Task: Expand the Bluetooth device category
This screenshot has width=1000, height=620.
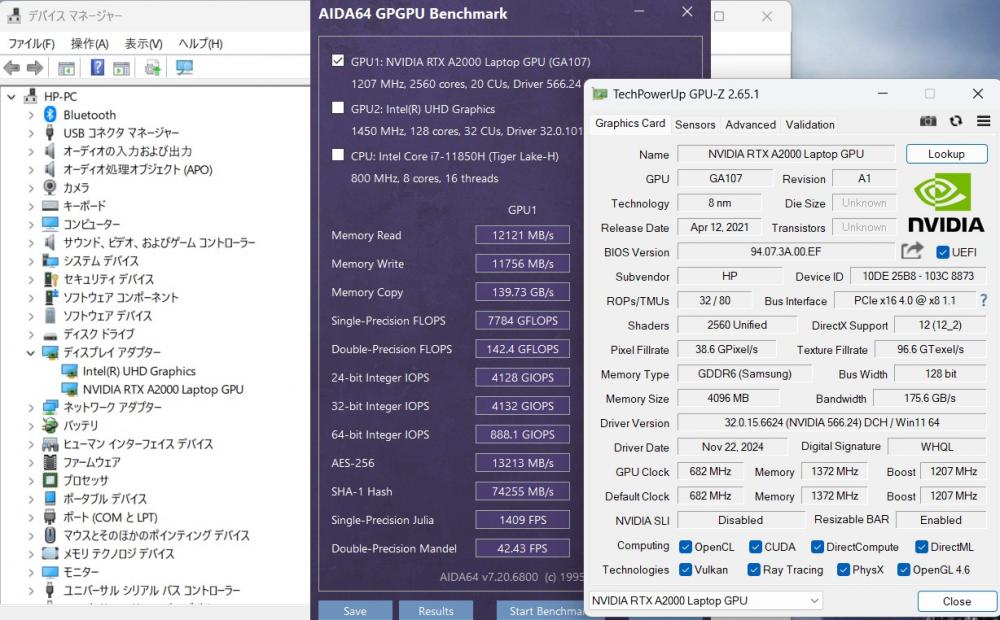Action: point(31,115)
